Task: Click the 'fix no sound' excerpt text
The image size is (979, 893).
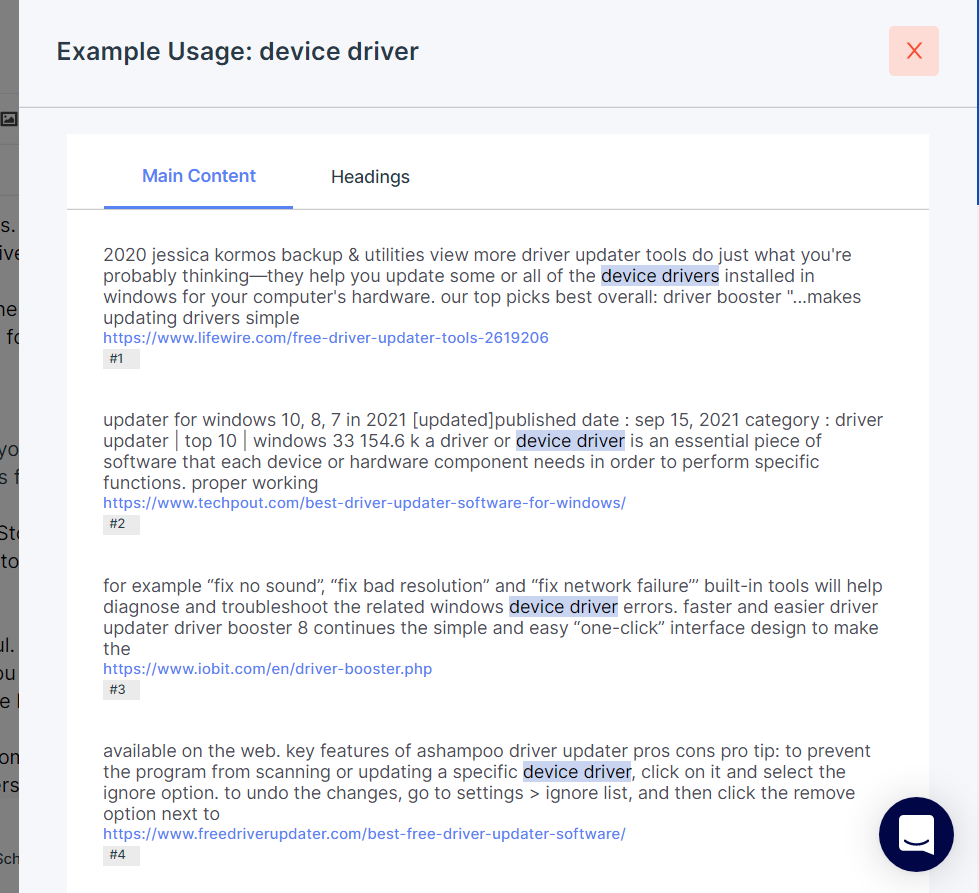Action: 493,617
